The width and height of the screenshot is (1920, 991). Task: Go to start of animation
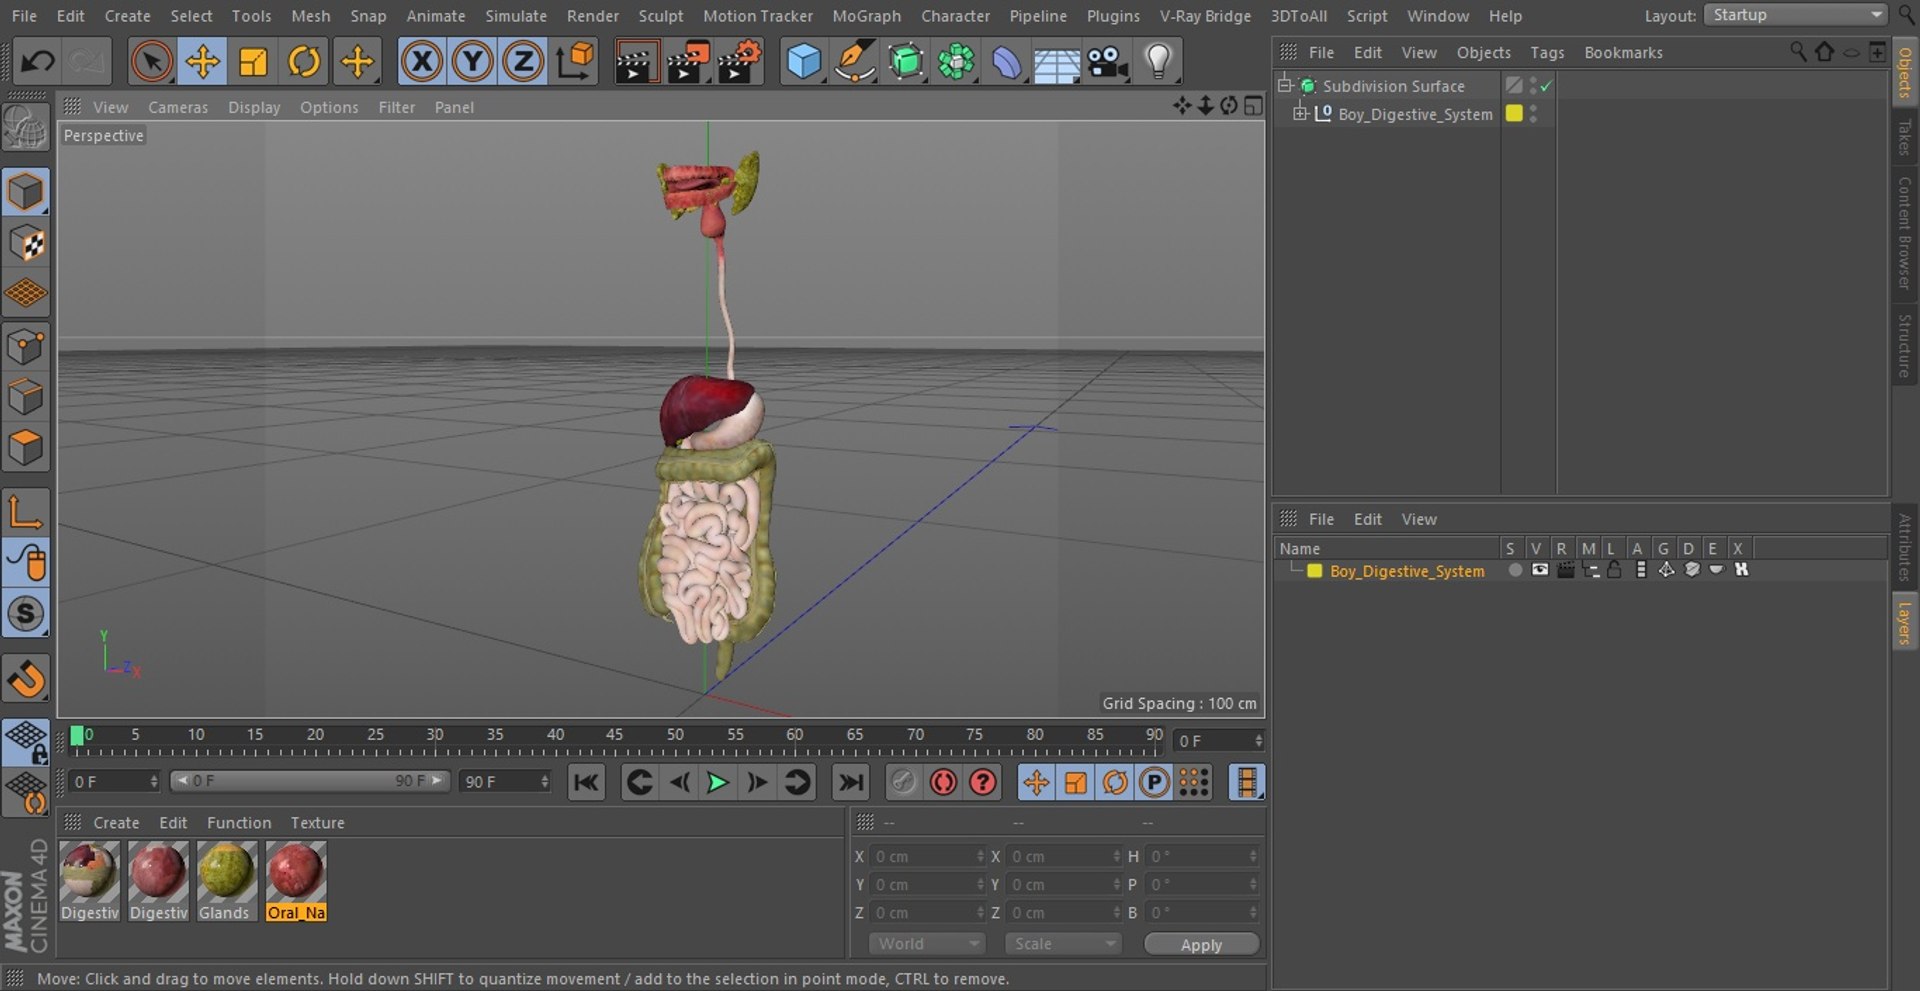point(586,782)
